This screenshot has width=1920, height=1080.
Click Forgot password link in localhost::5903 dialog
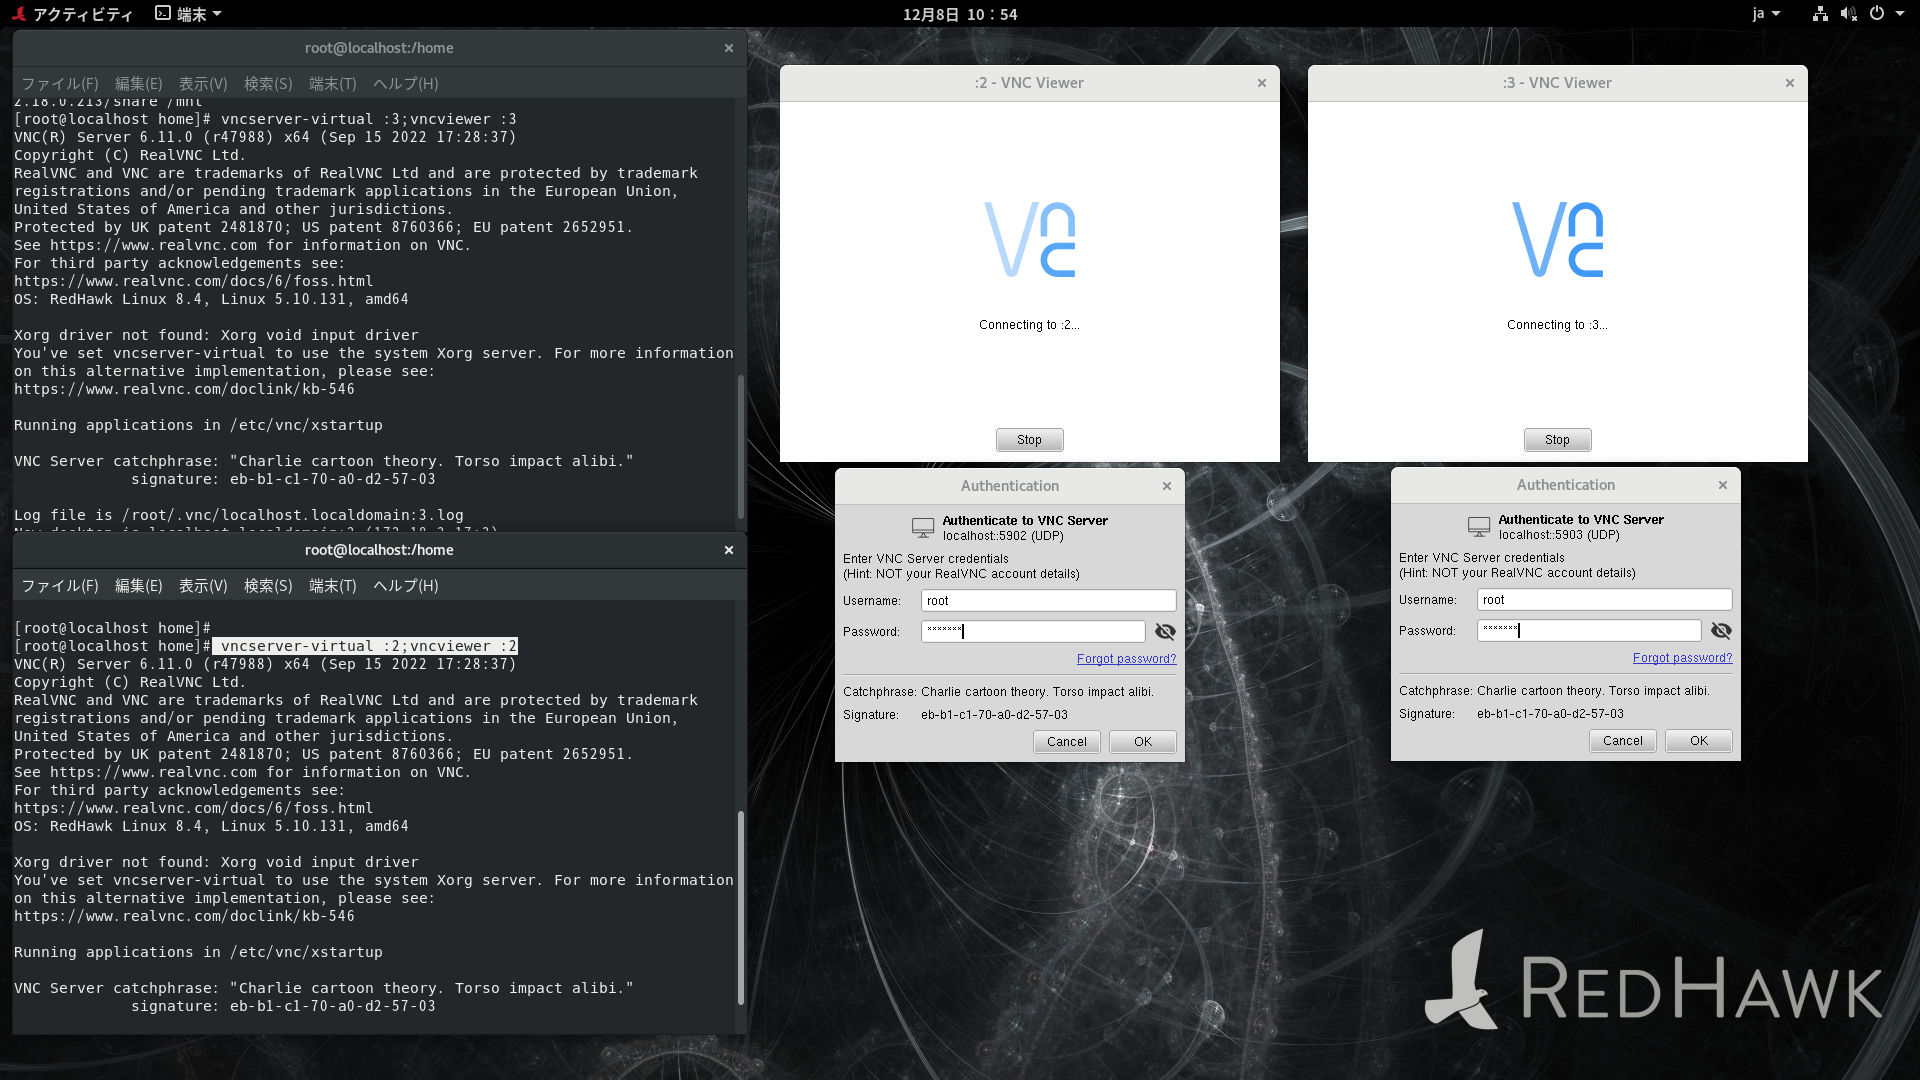[1682, 658]
